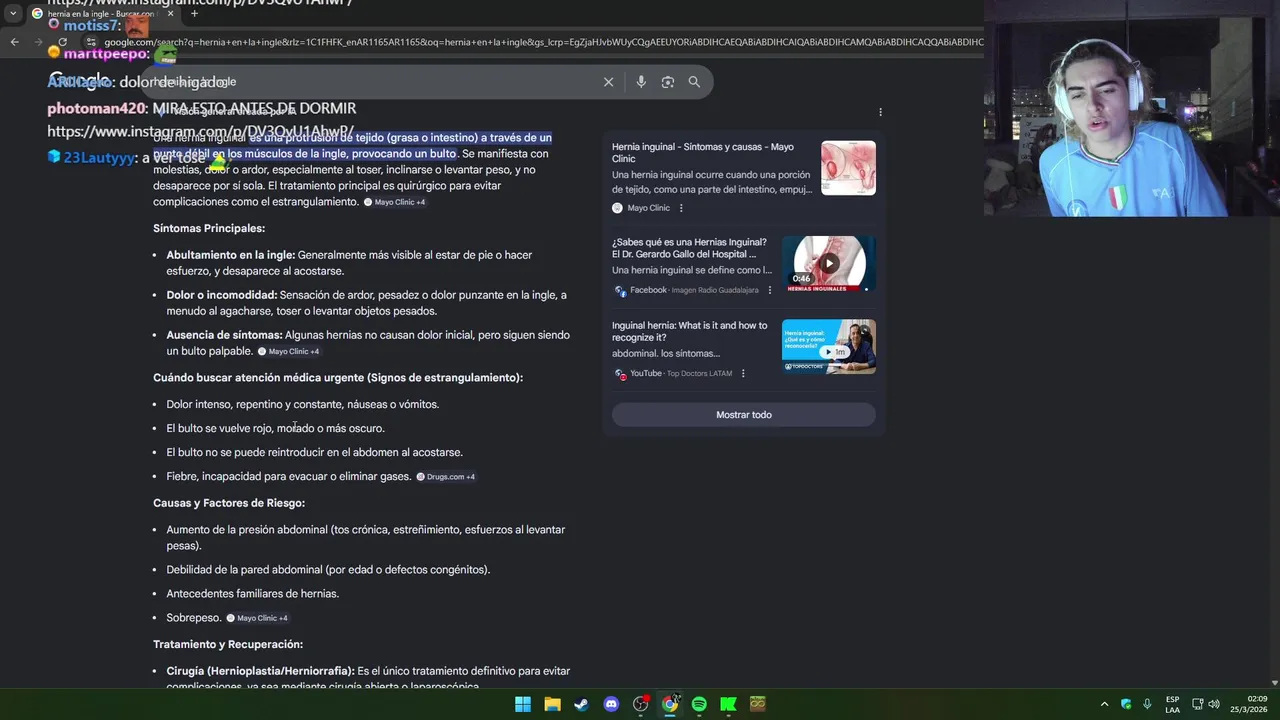Click 'Cirugía (Hernioplastia/Herniorrafia):' bold text
Screen dimensions: 1280x720
click(260, 671)
